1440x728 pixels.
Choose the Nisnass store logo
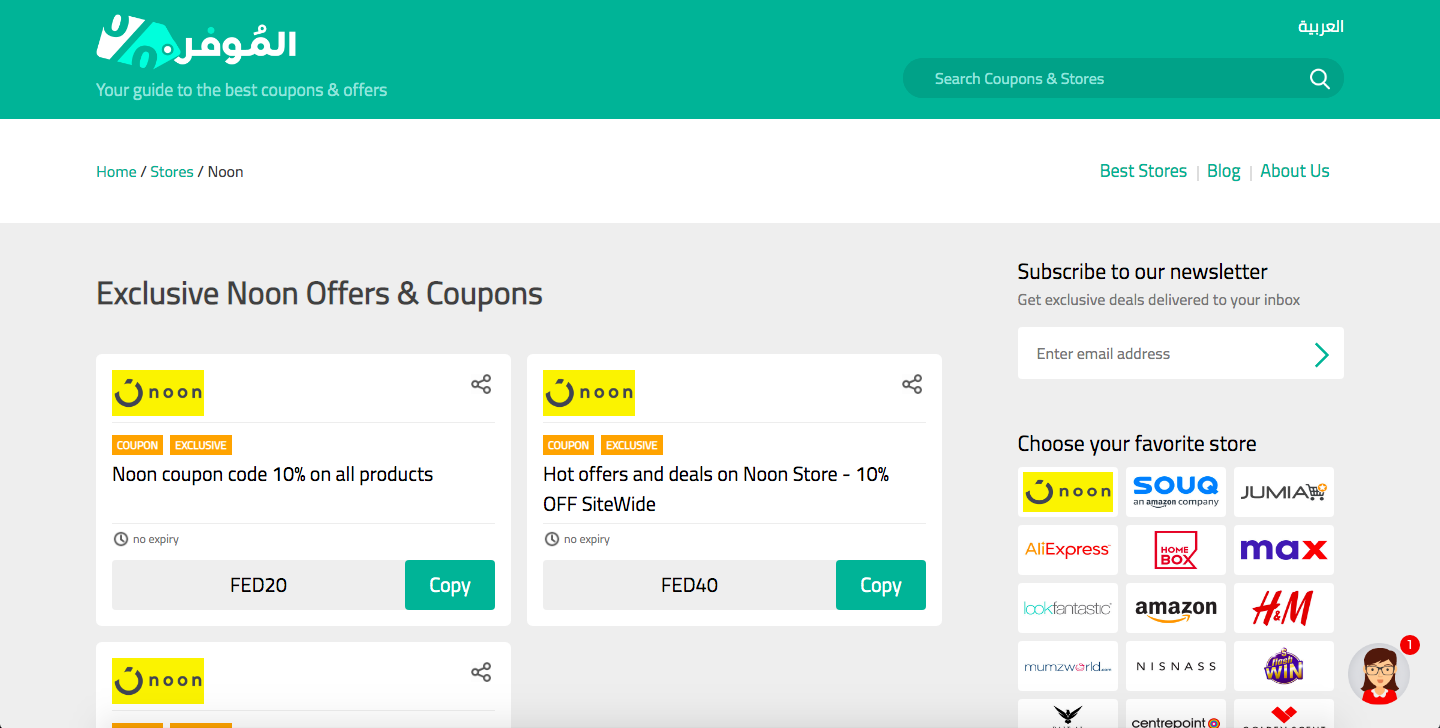pyautogui.click(x=1176, y=666)
